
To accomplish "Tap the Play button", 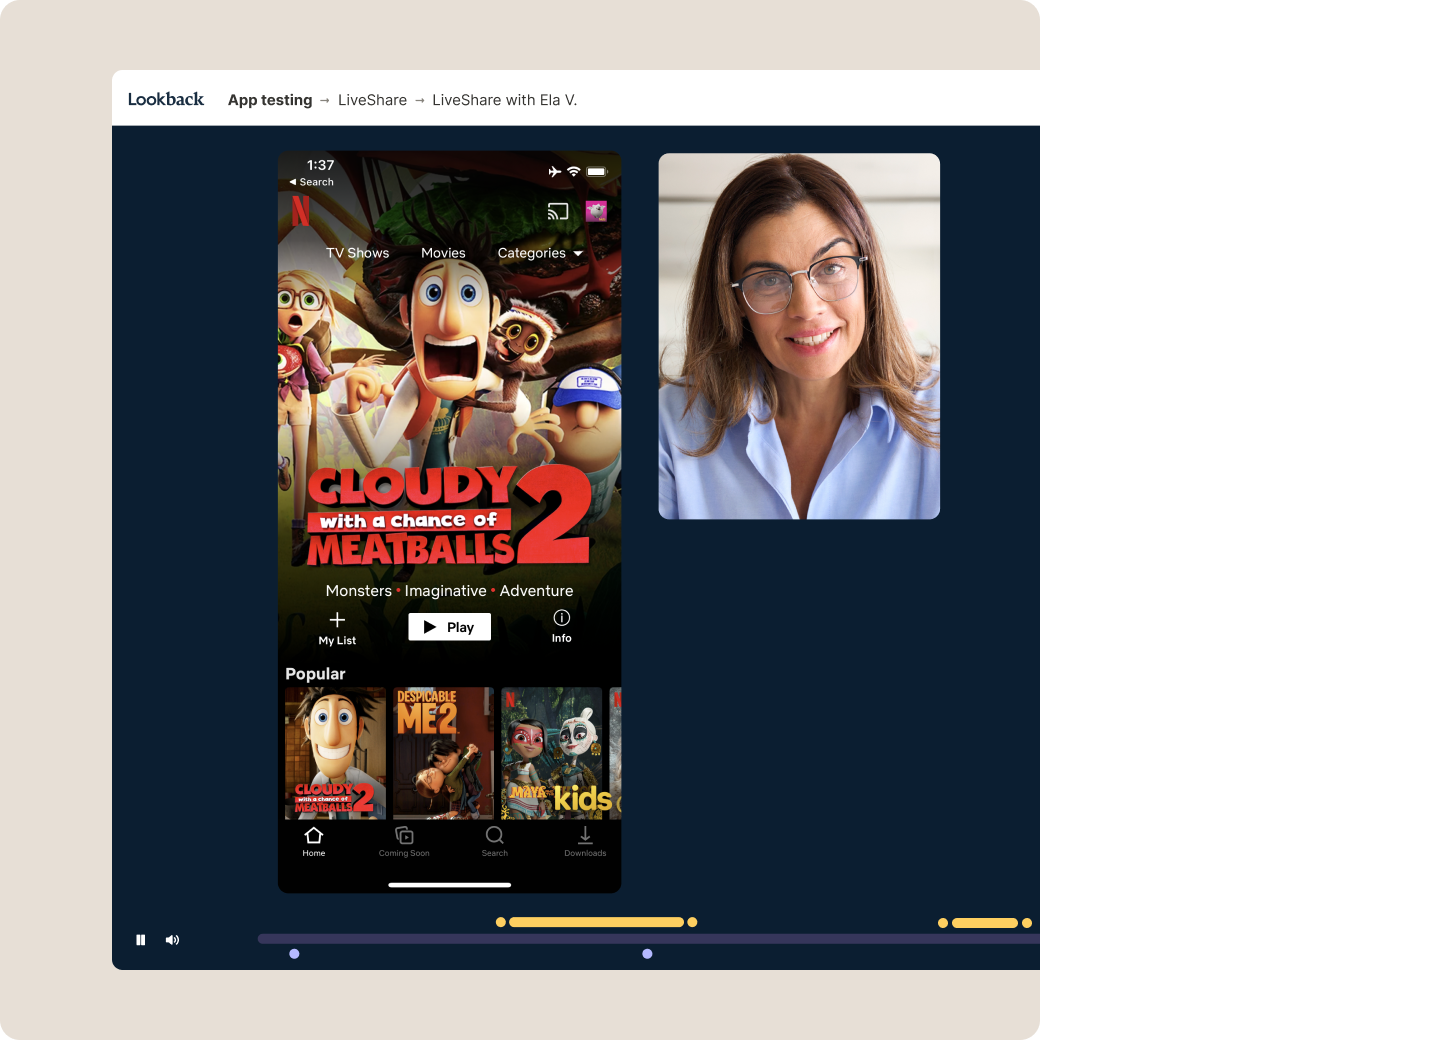I will [x=450, y=627].
